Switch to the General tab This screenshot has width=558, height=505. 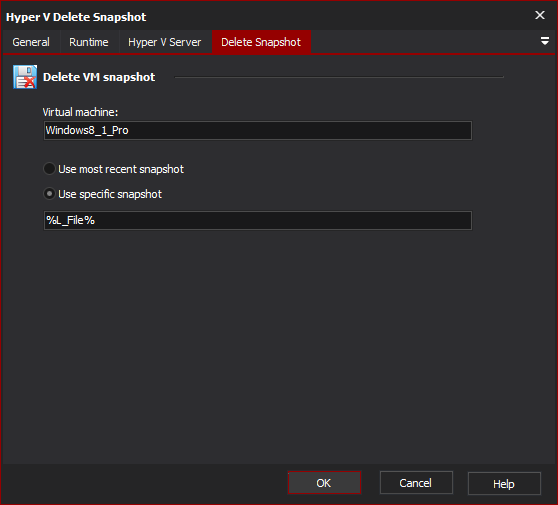pos(31,42)
